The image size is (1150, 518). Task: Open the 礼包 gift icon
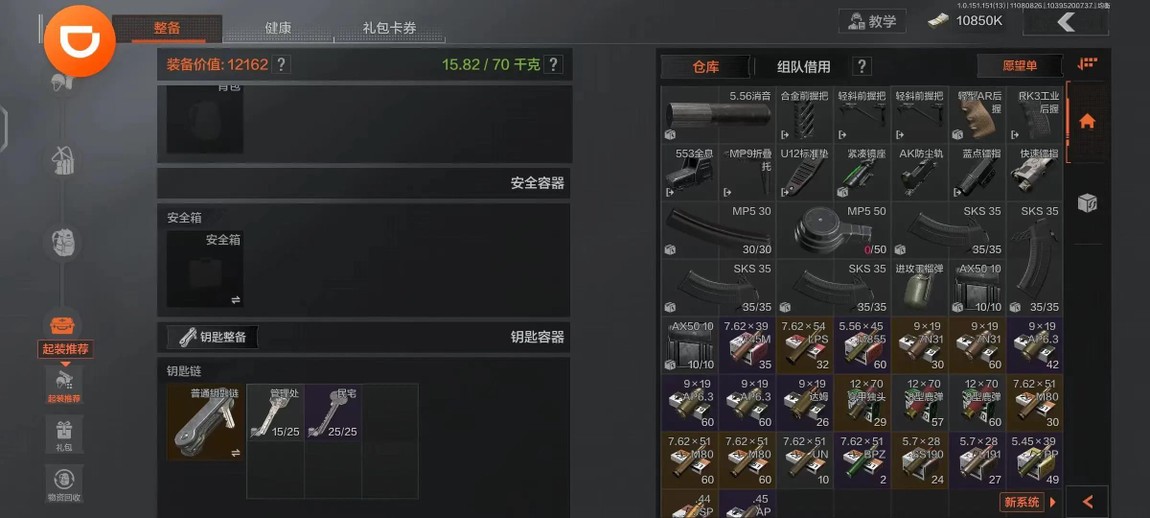[65, 434]
